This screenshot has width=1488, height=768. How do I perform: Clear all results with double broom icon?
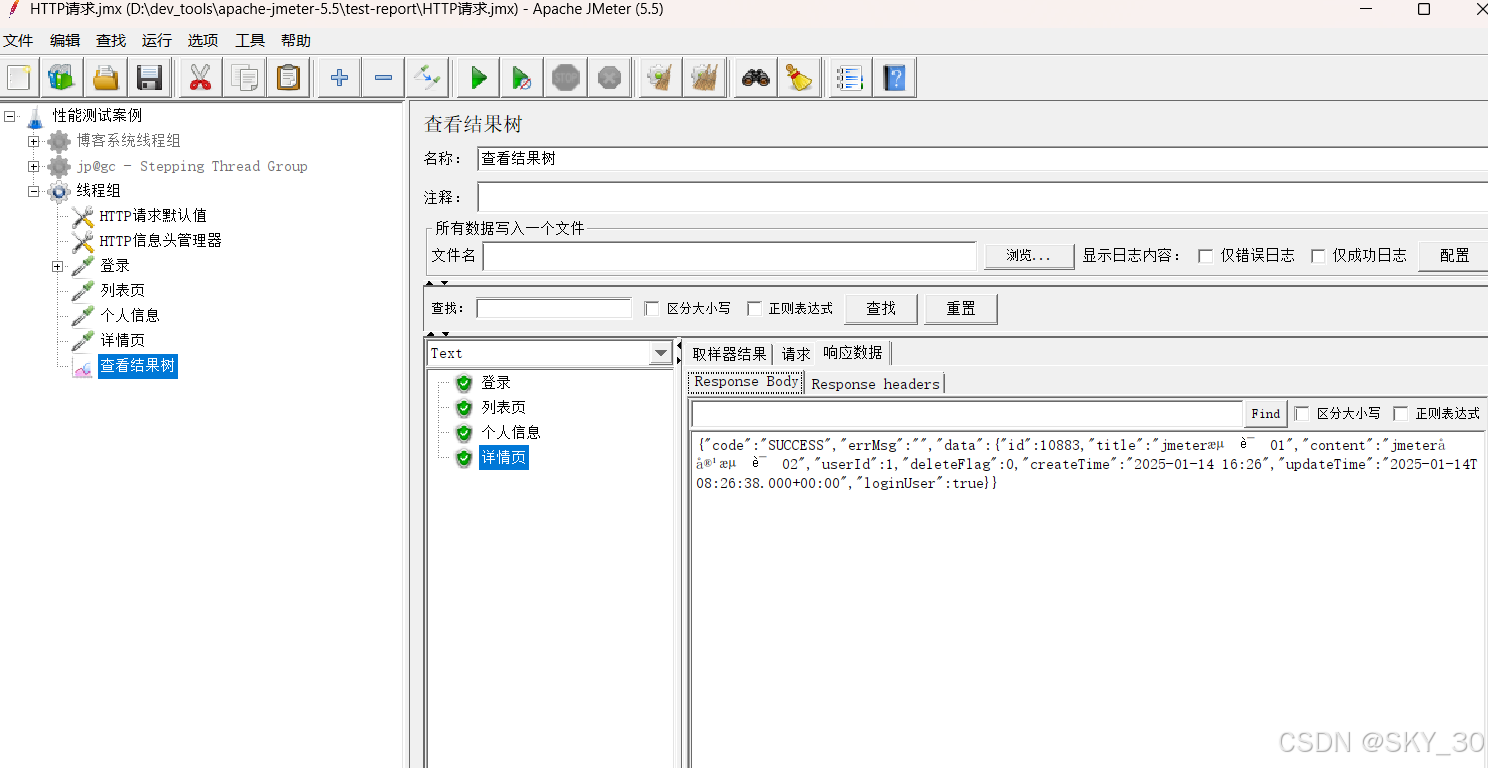click(x=704, y=77)
